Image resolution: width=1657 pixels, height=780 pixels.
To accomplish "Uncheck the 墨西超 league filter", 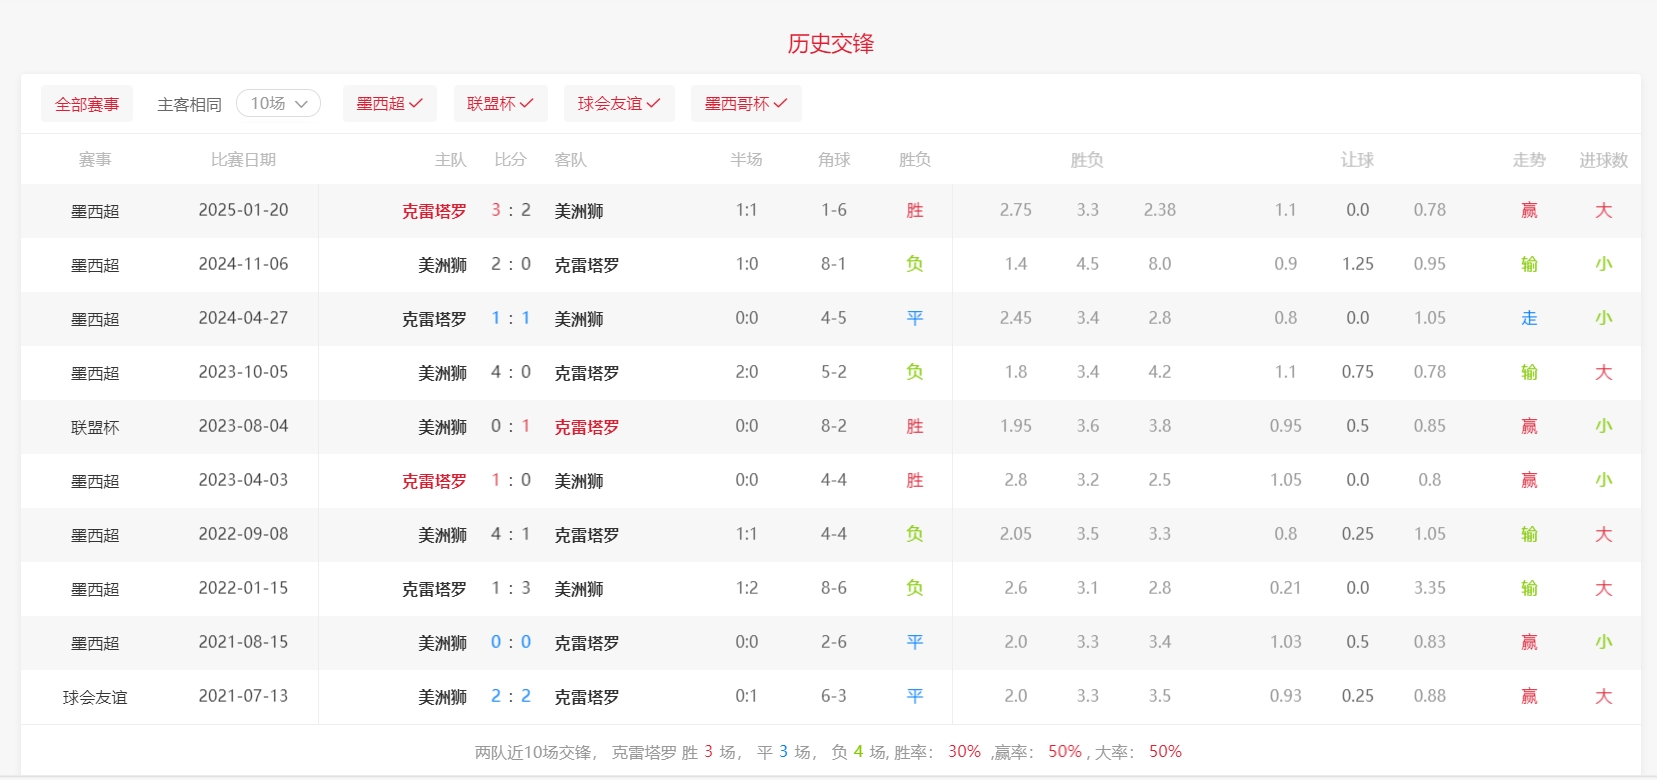I will point(389,104).
